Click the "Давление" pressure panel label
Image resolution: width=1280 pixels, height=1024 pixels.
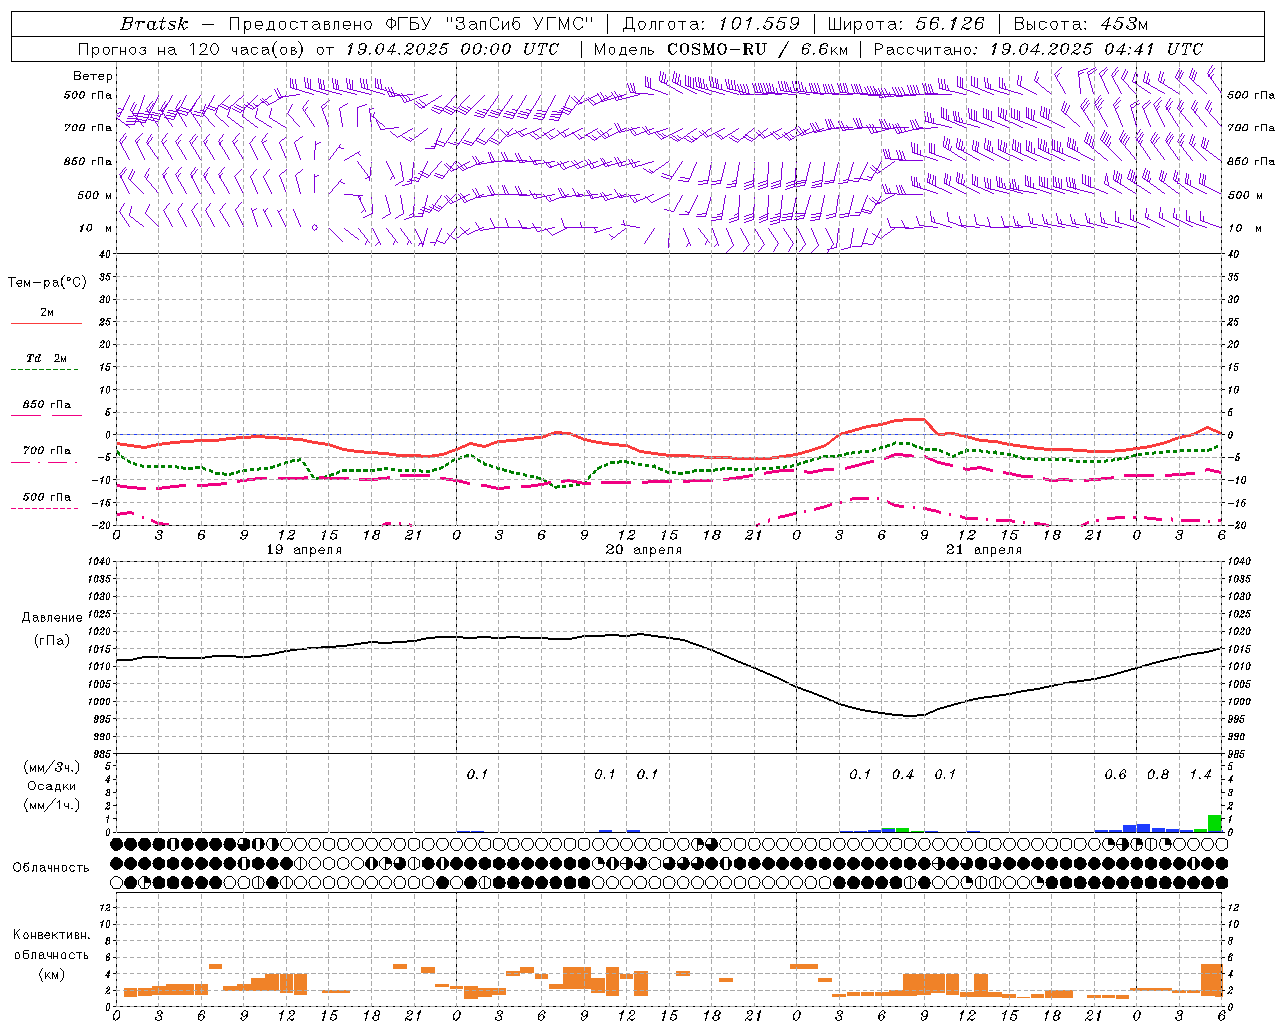pos(51,618)
